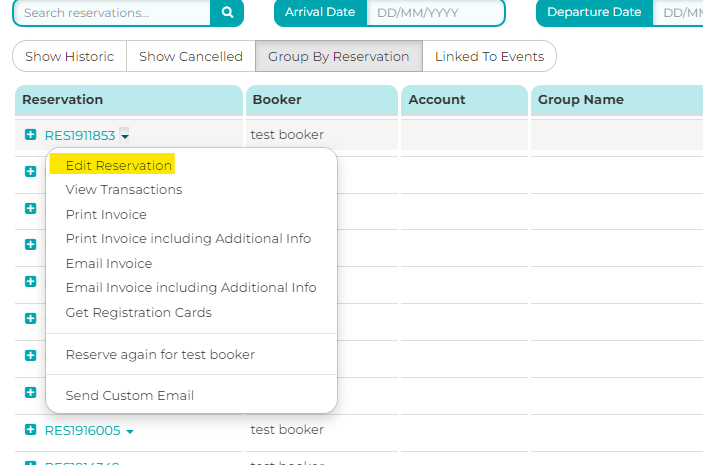Toggle Group By Reservation

coord(338,56)
